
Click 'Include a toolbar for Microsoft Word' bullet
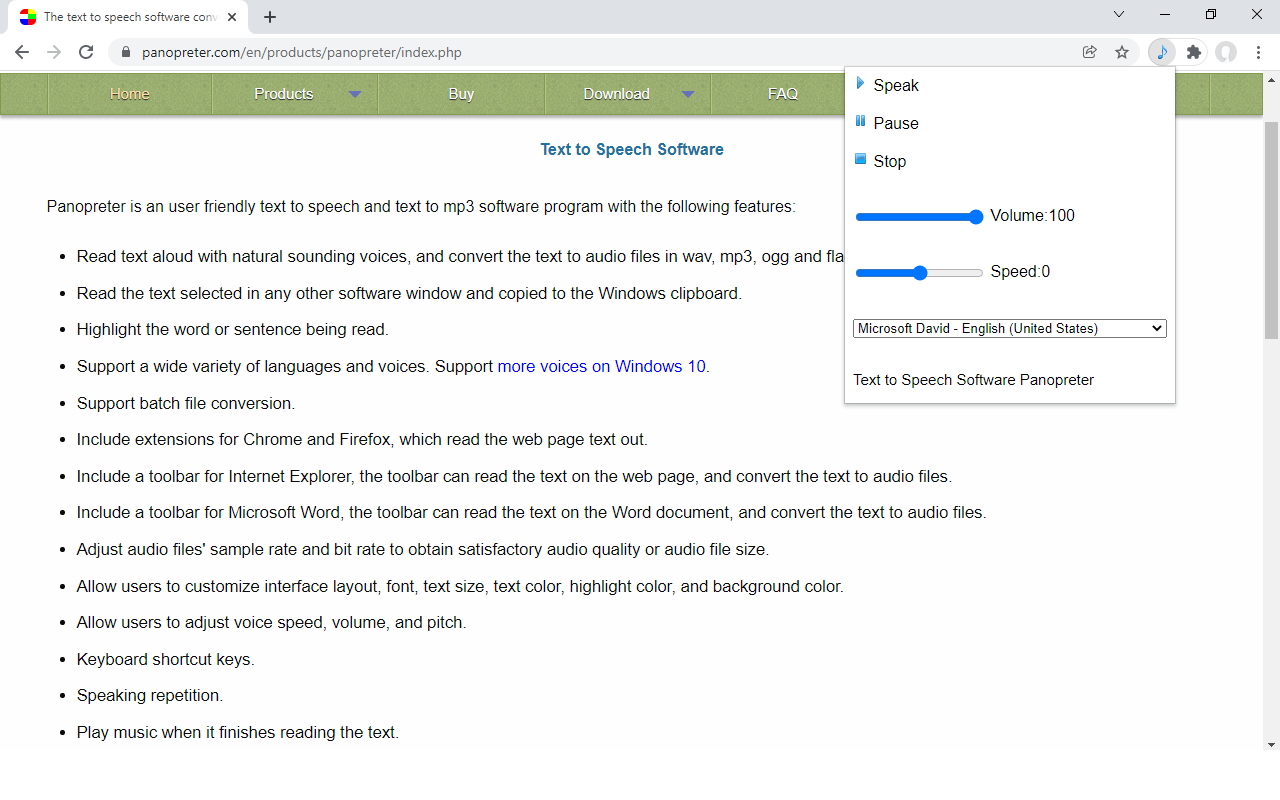pos(532,512)
